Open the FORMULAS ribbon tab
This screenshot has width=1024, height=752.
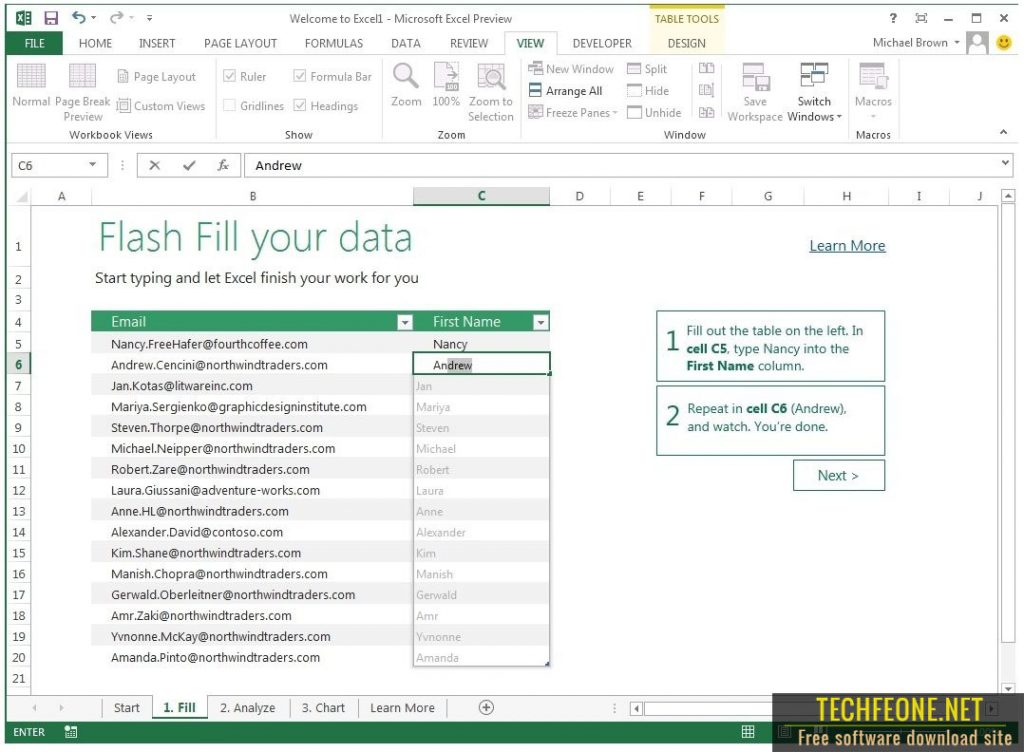click(334, 43)
